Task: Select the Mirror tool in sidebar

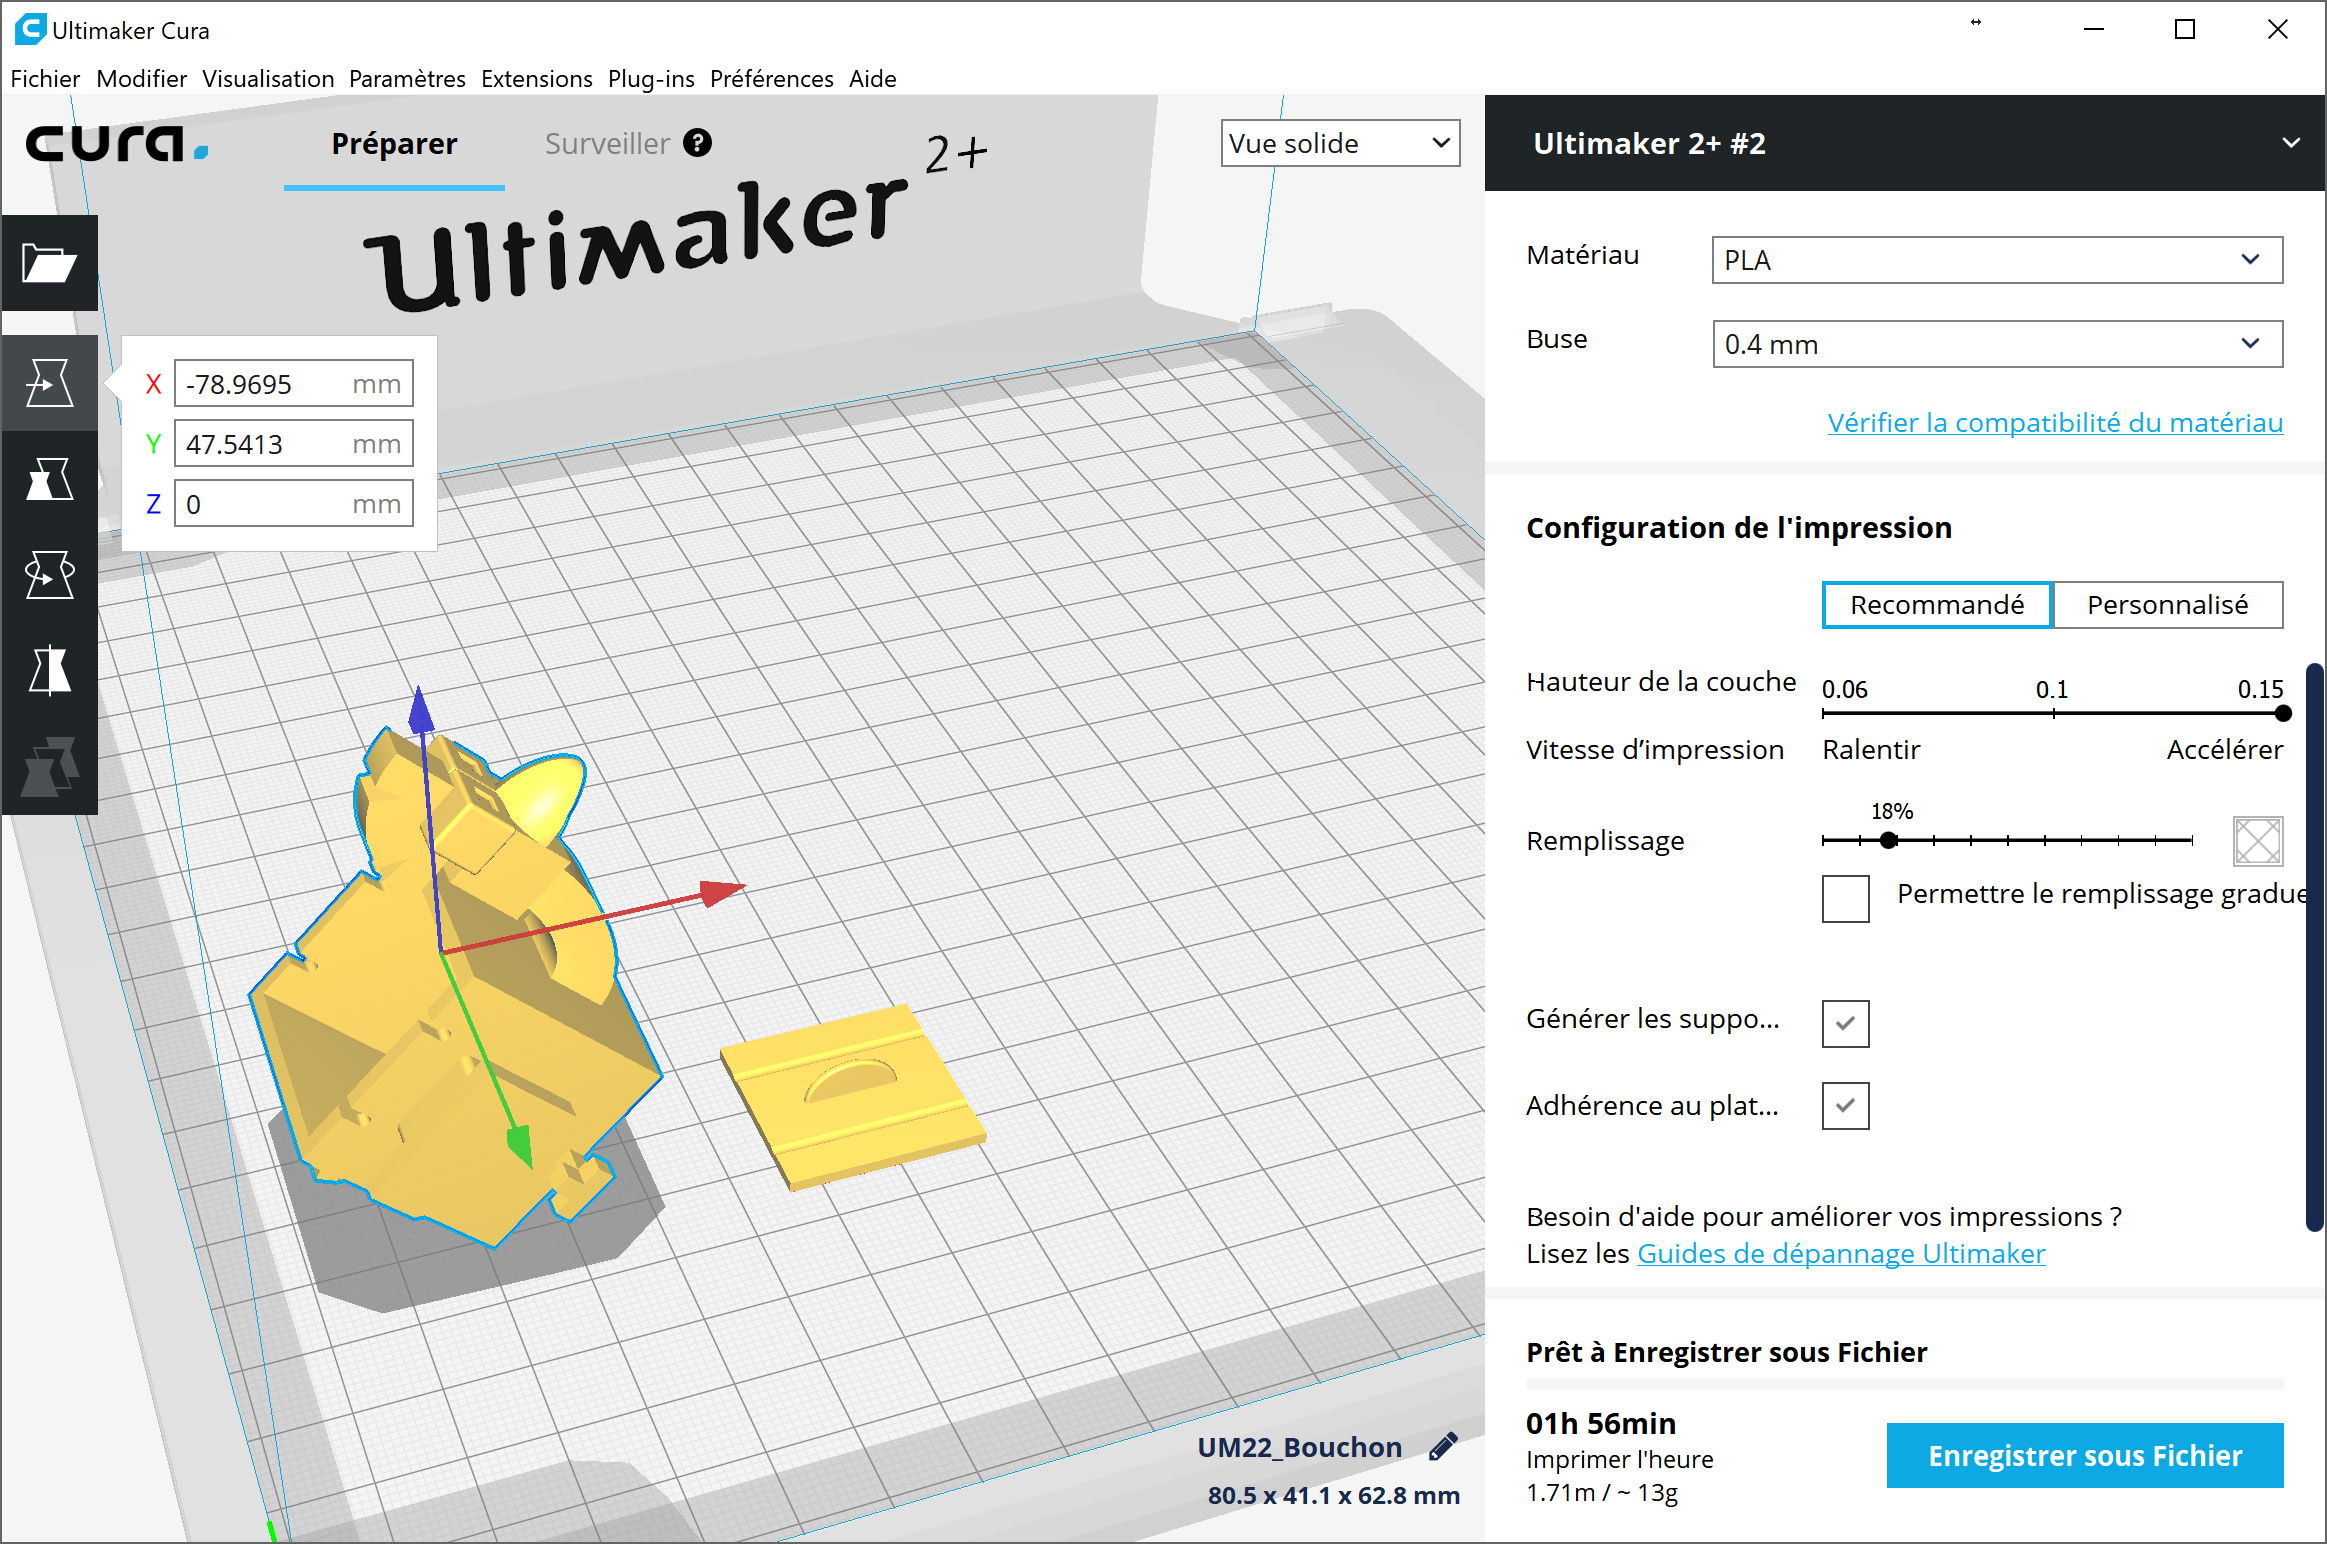Action: tap(49, 671)
